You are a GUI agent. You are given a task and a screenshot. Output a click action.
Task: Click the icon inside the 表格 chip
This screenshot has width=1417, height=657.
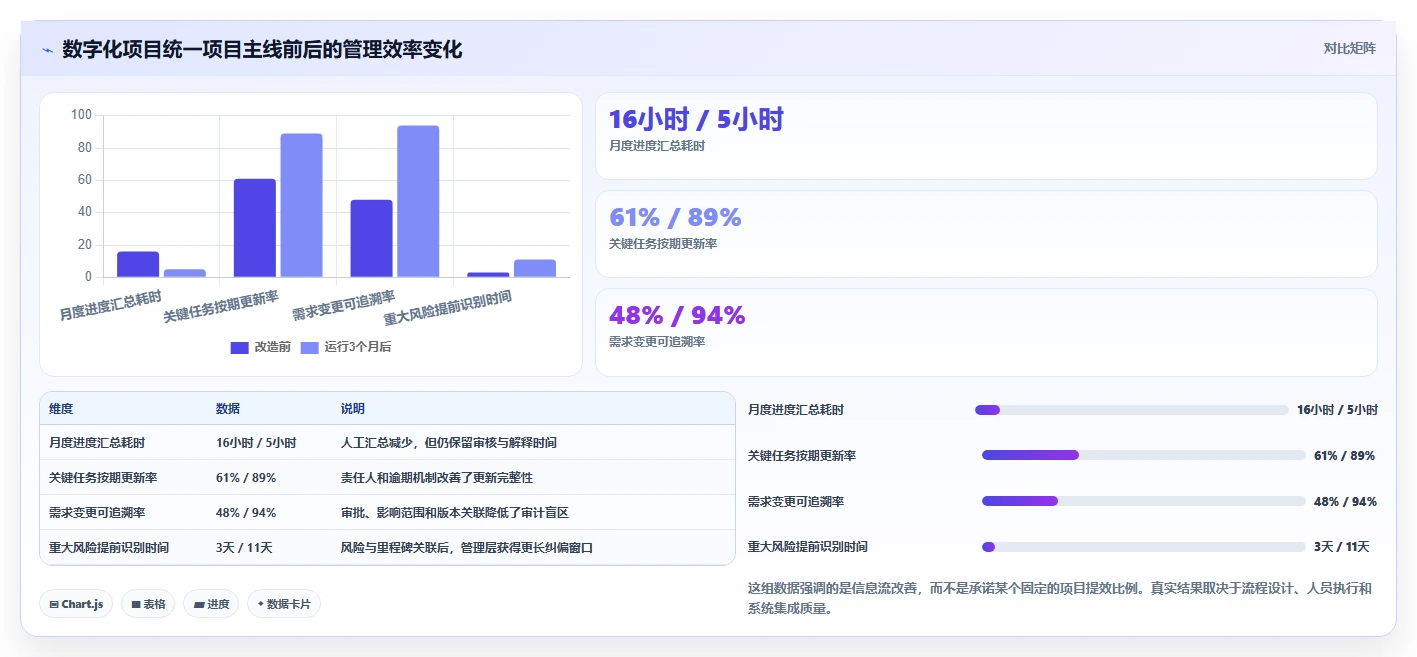click(135, 604)
